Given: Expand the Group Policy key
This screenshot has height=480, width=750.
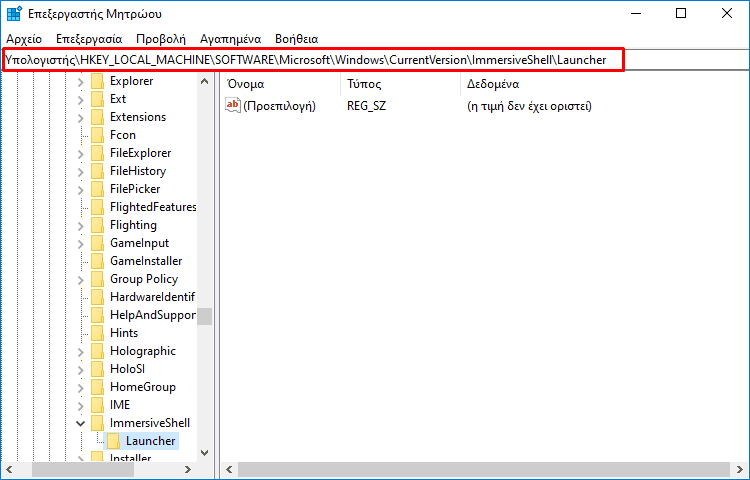Looking at the screenshot, I should click(80, 280).
